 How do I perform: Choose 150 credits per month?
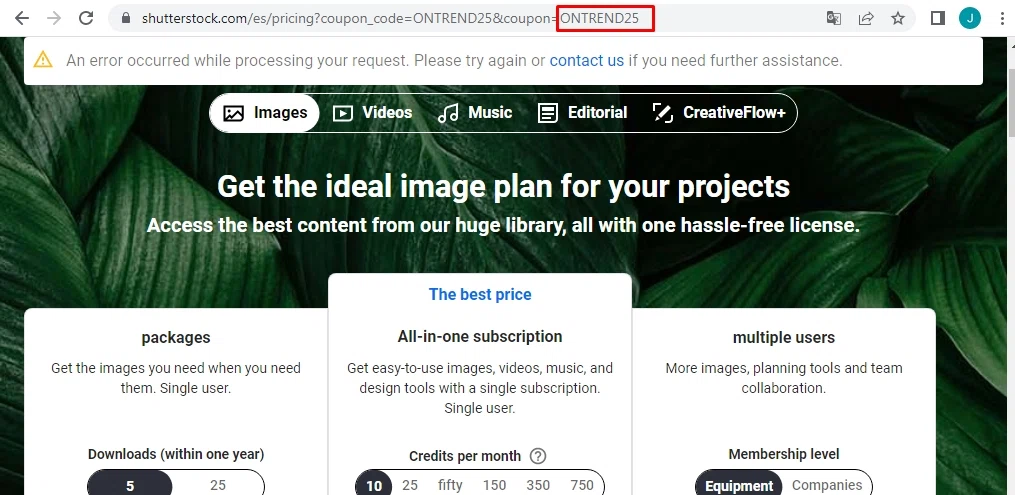(494, 485)
